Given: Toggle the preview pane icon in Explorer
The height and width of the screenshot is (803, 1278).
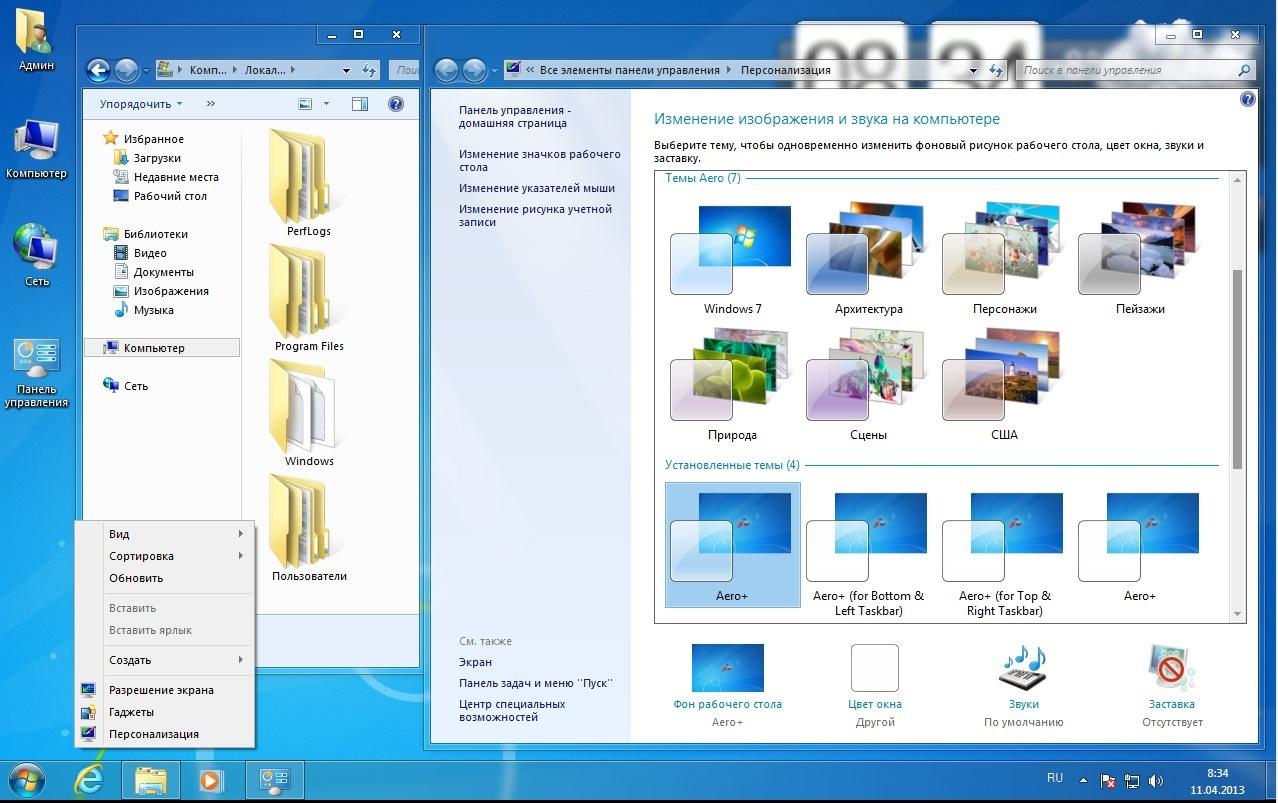Looking at the screenshot, I should coord(360,104).
